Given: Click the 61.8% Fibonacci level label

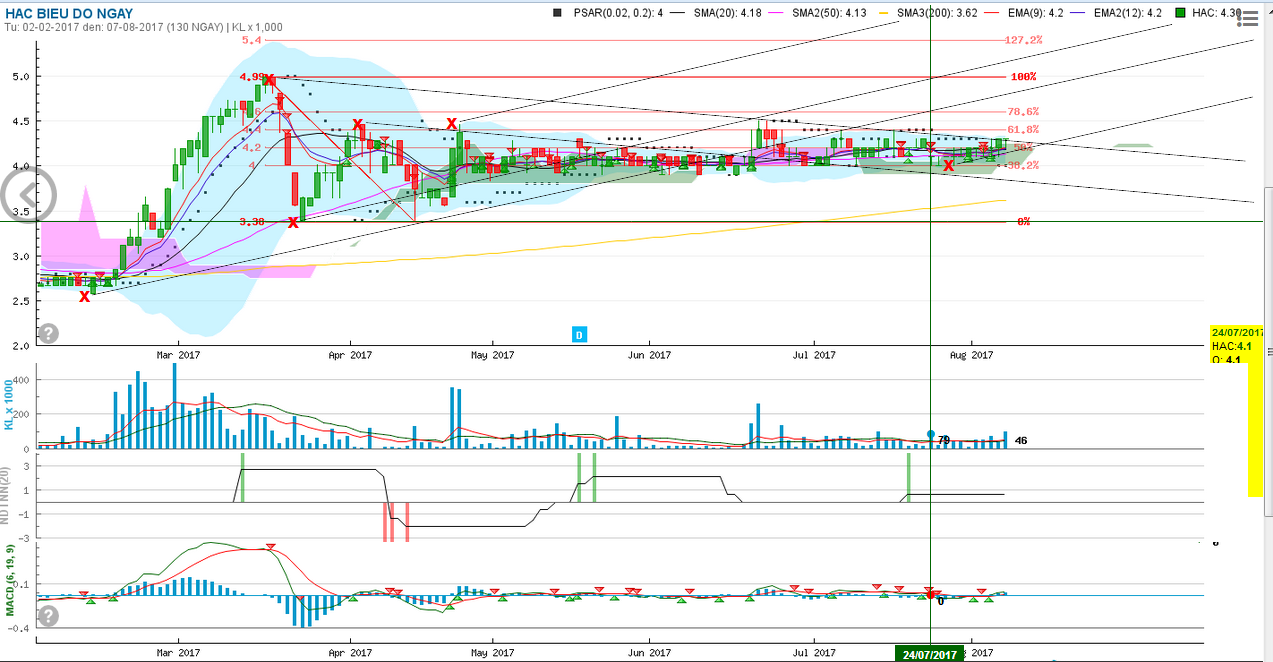Looking at the screenshot, I should (1023, 130).
